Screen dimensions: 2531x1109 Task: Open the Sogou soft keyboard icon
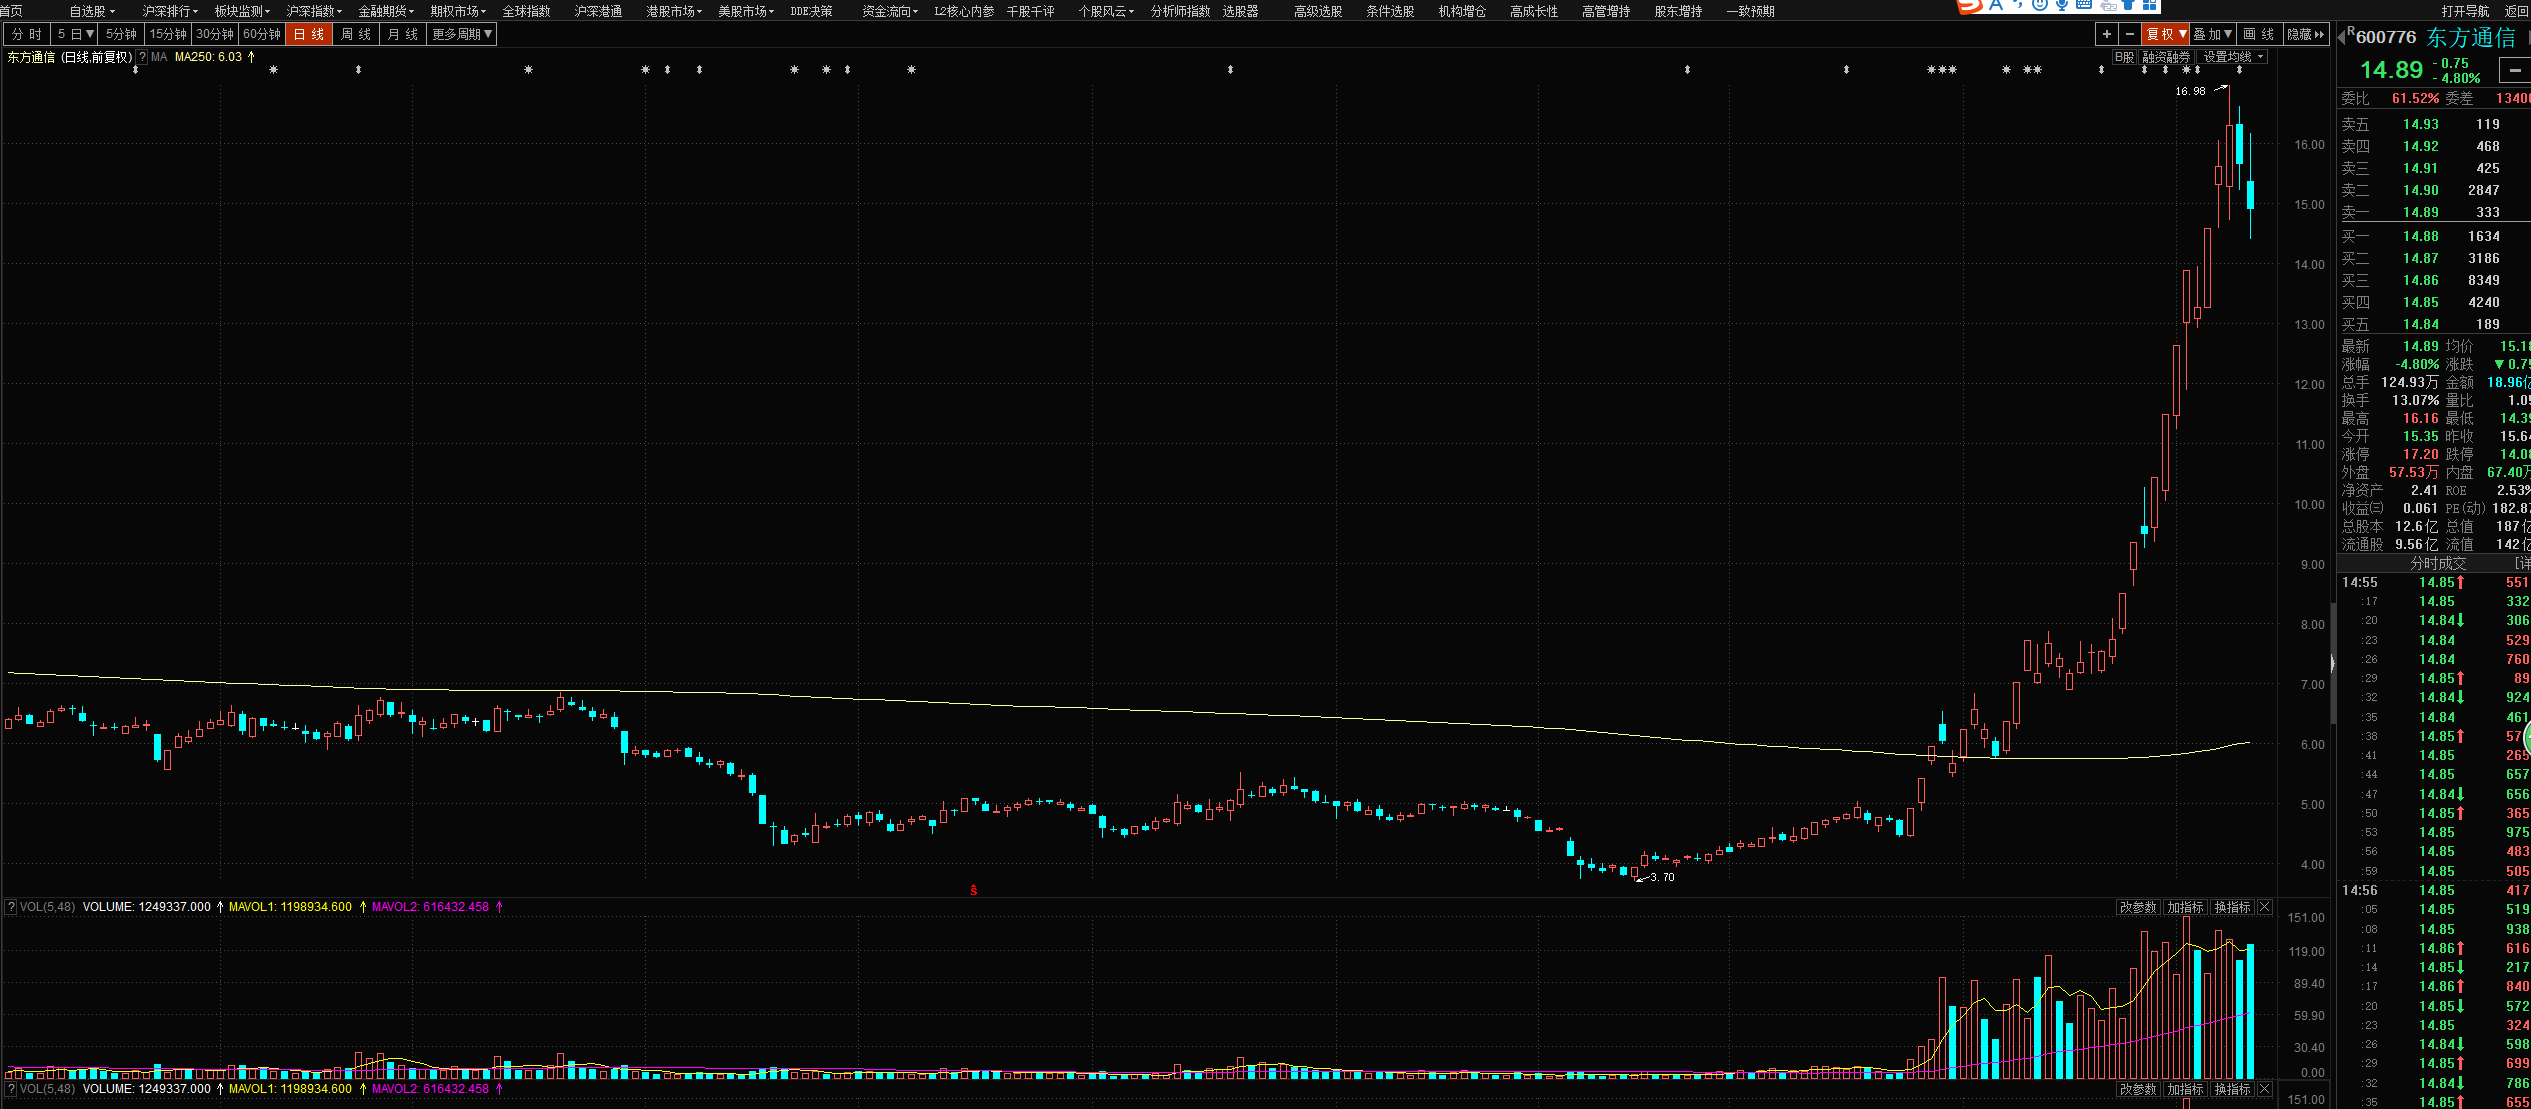(2084, 5)
